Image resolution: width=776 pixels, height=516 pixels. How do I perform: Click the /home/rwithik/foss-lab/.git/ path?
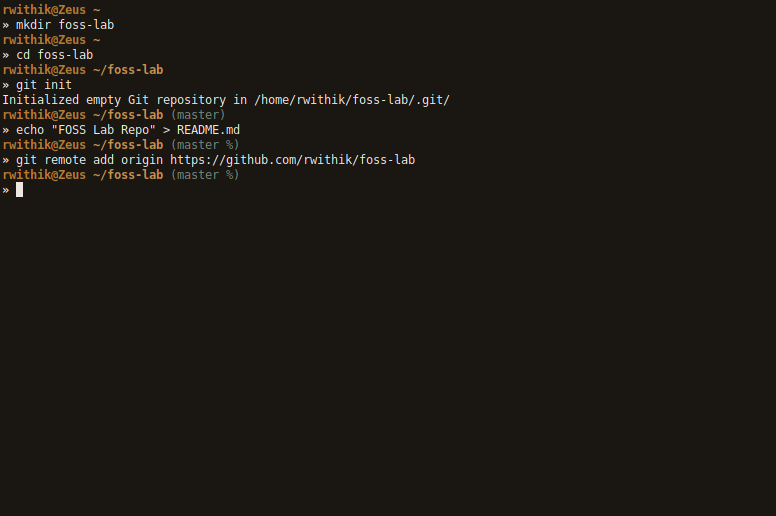(x=352, y=100)
